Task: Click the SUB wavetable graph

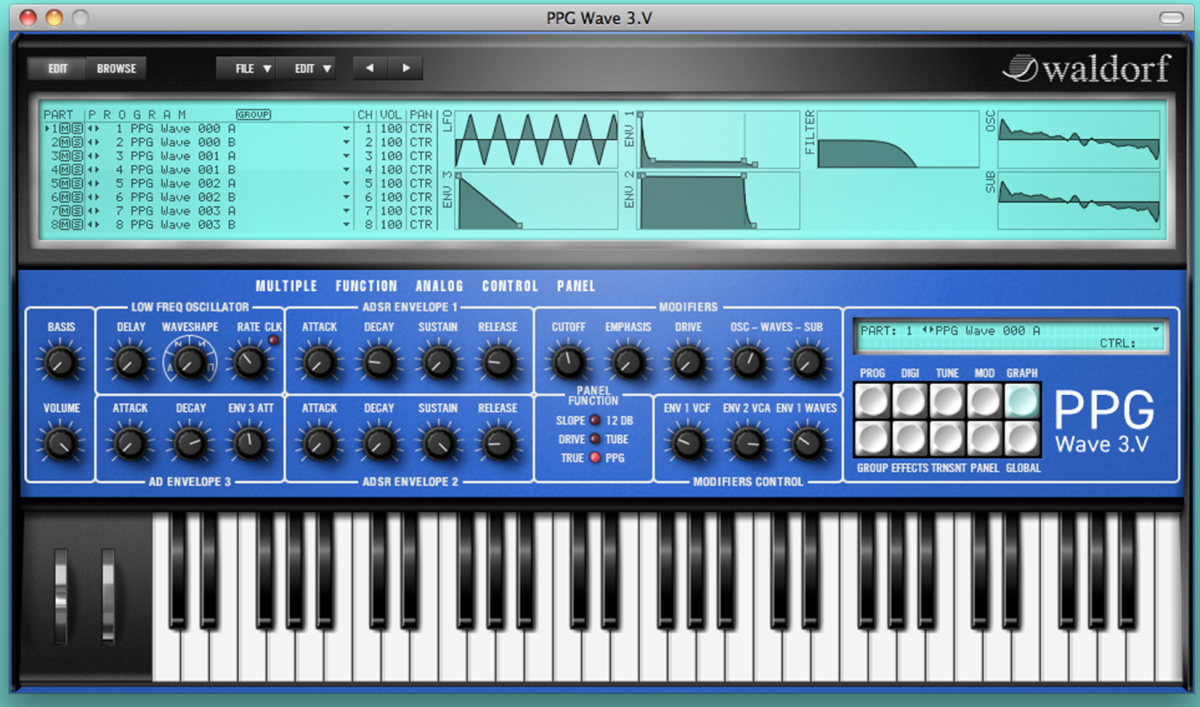Action: click(x=1080, y=200)
